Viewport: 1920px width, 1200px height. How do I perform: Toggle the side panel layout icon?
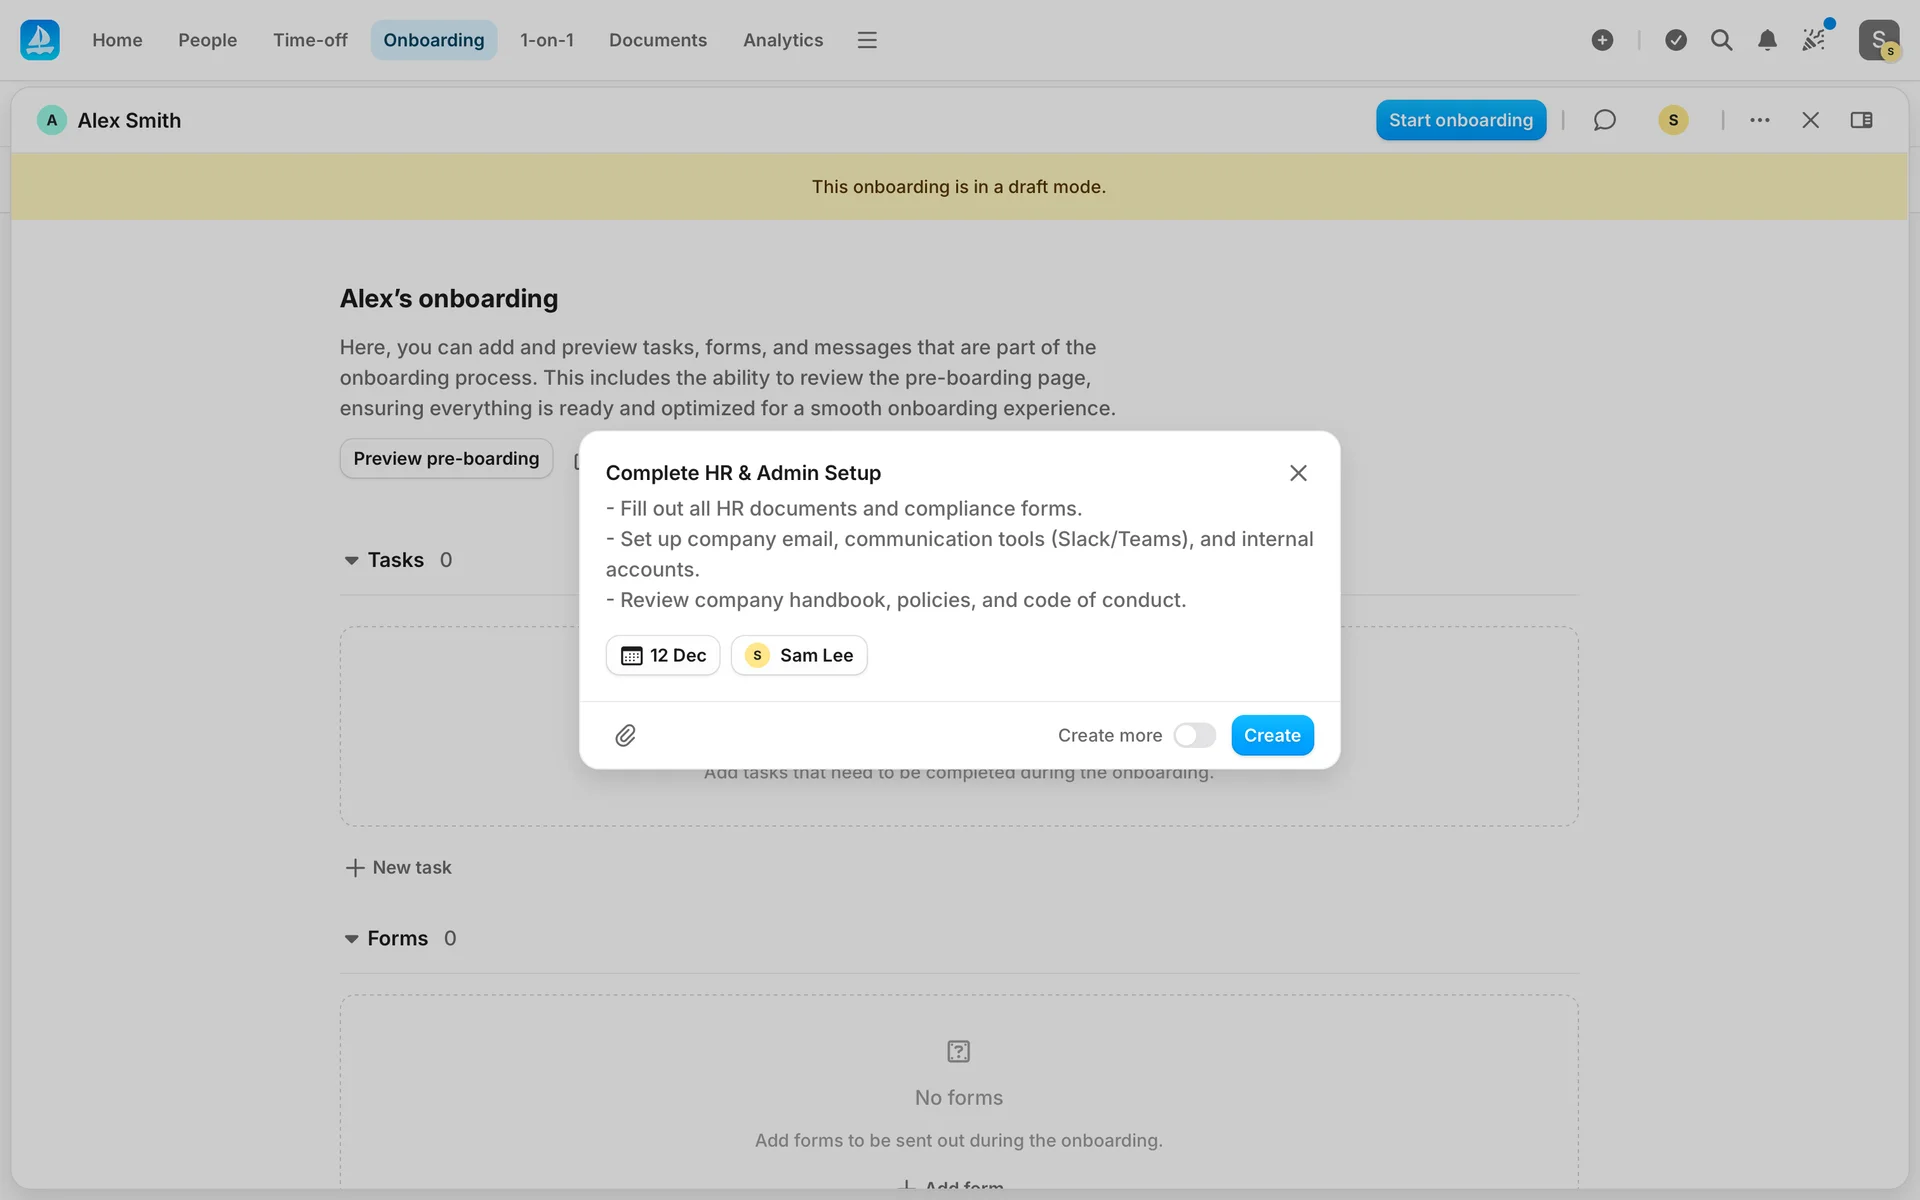(x=1861, y=120)
